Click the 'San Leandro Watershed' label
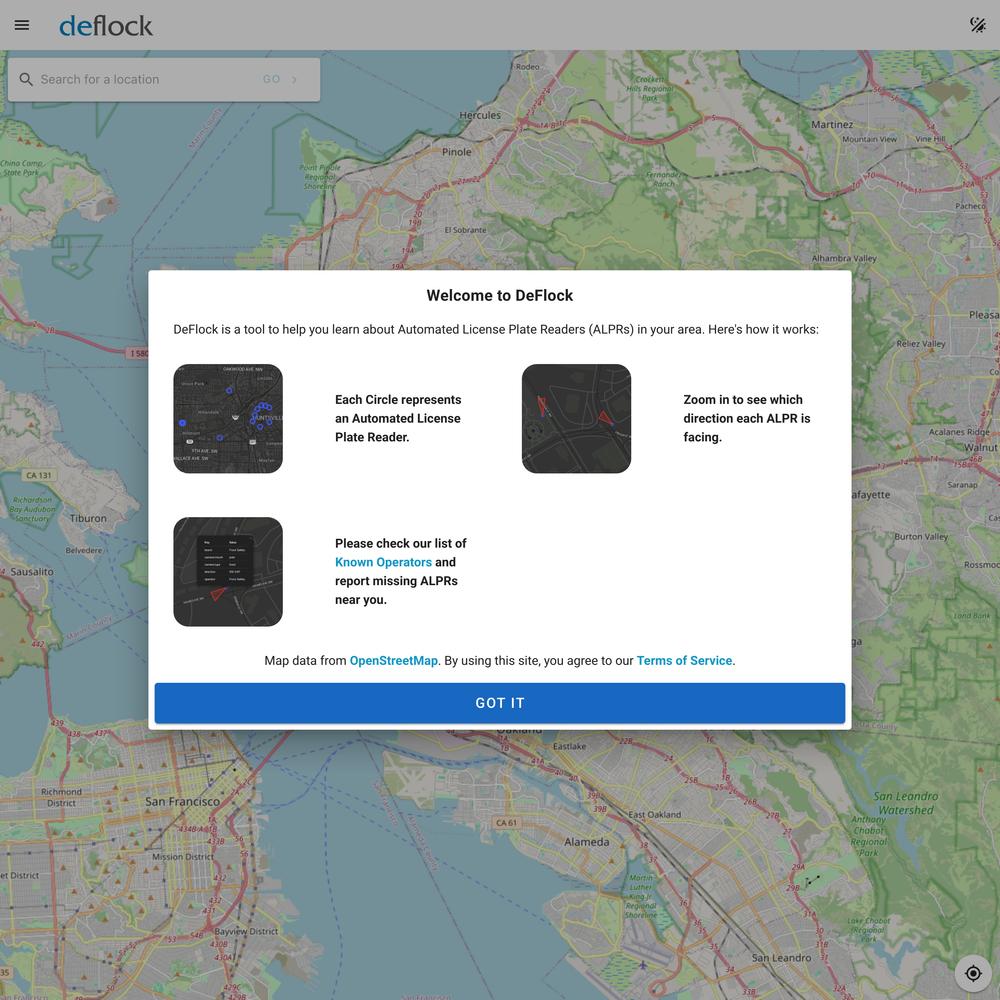 (906, 803)
